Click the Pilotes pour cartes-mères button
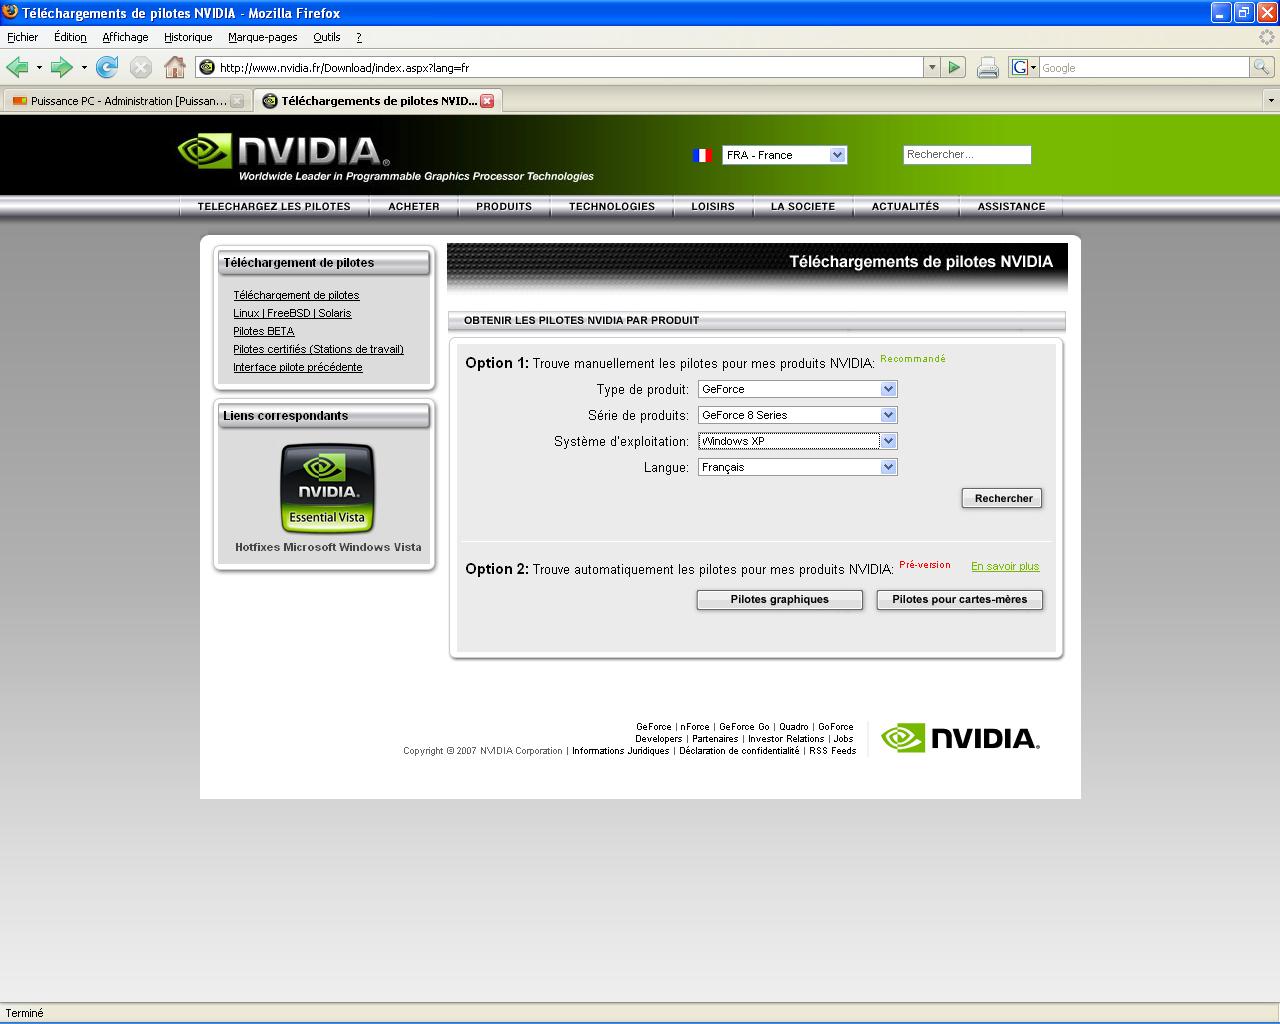1280x1024 pixels. [959, 600]
